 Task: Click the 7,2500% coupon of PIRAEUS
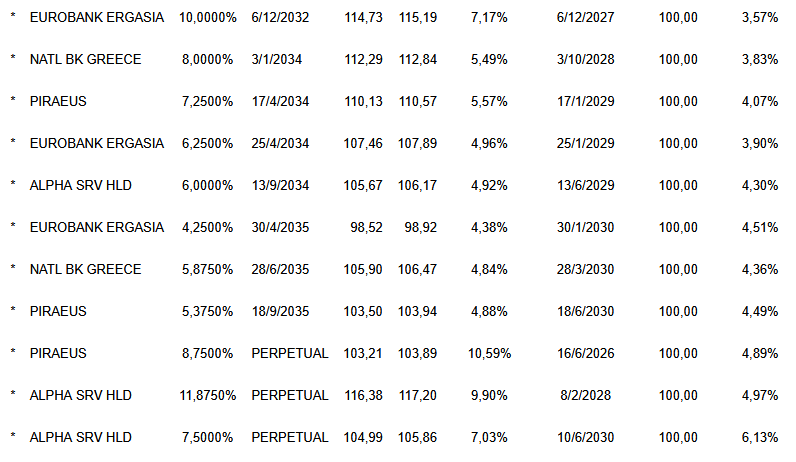coord(207,101)
